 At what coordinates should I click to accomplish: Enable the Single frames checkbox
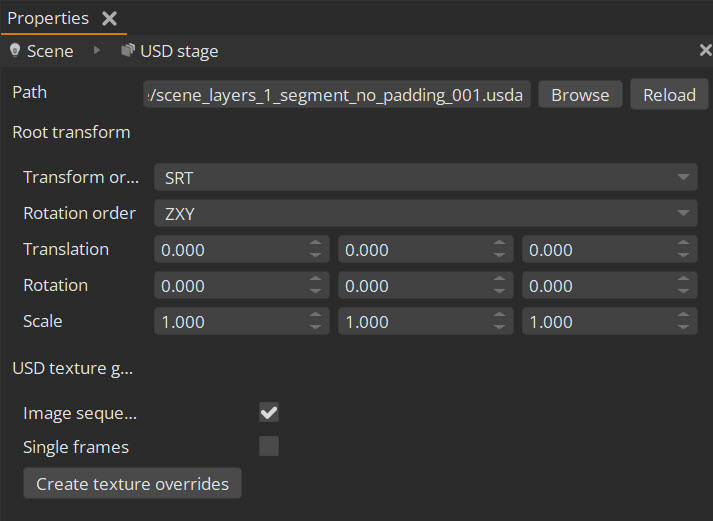[269, 446]
